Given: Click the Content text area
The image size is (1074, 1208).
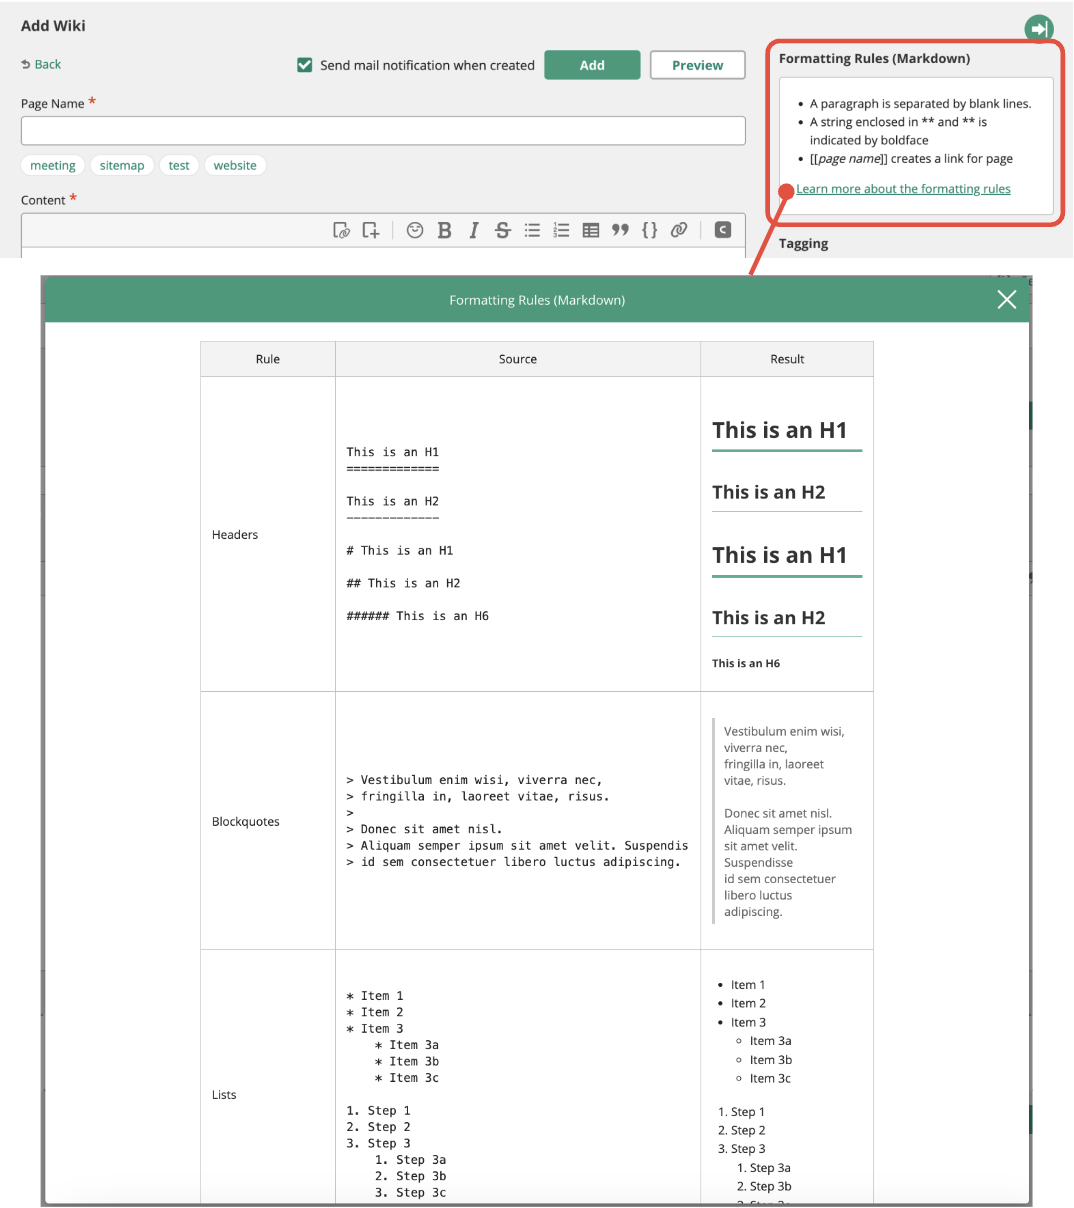Looking at the screenshot, I should (383, 251).
